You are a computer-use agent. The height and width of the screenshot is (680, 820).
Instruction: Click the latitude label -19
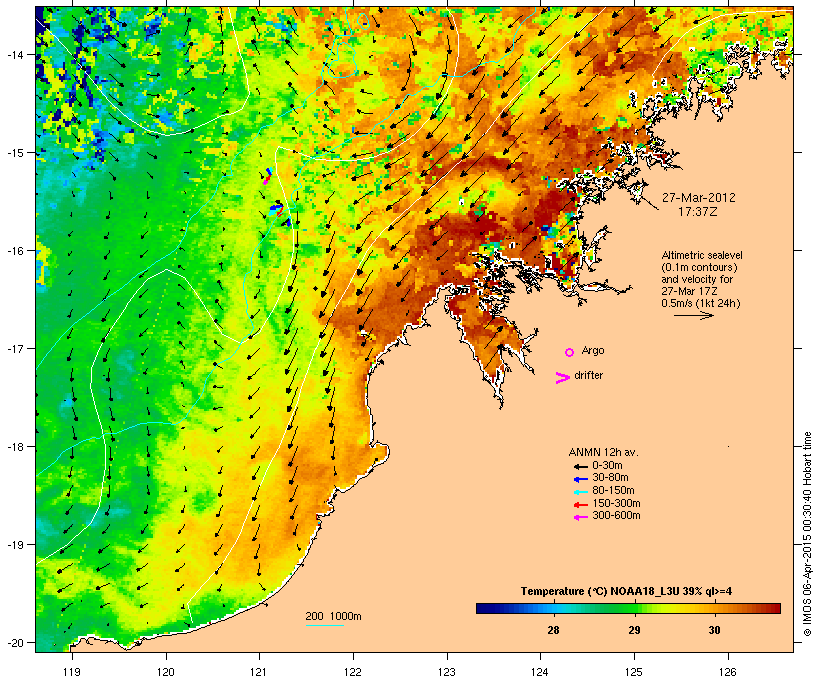coord(14,545)
